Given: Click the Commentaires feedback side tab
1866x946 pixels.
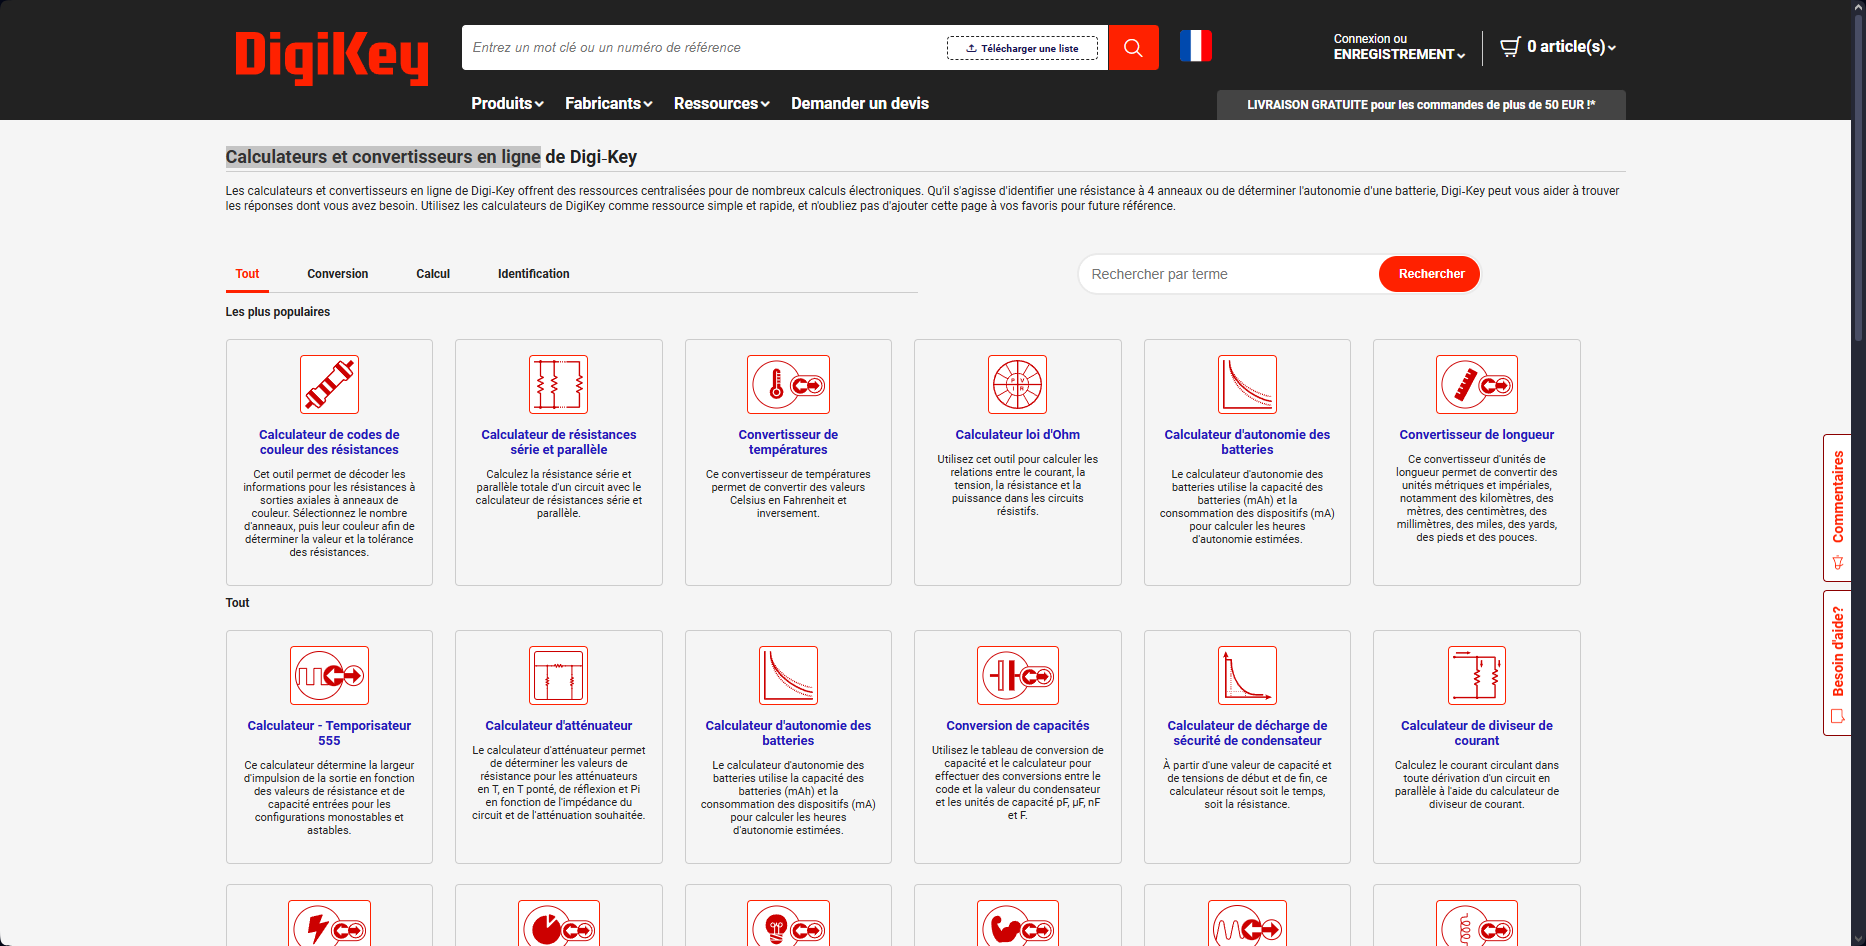Looking at the screenshot, I should point(1837,508).
